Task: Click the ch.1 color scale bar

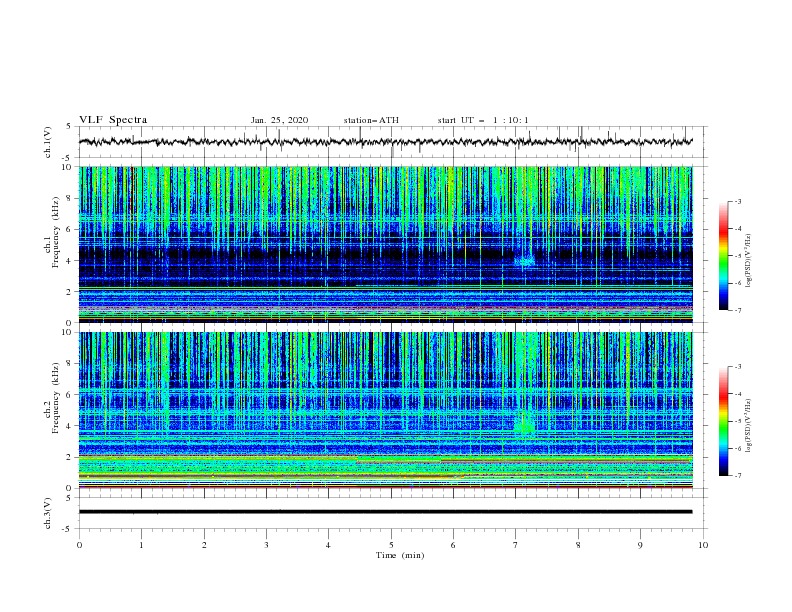Action: 724,256
